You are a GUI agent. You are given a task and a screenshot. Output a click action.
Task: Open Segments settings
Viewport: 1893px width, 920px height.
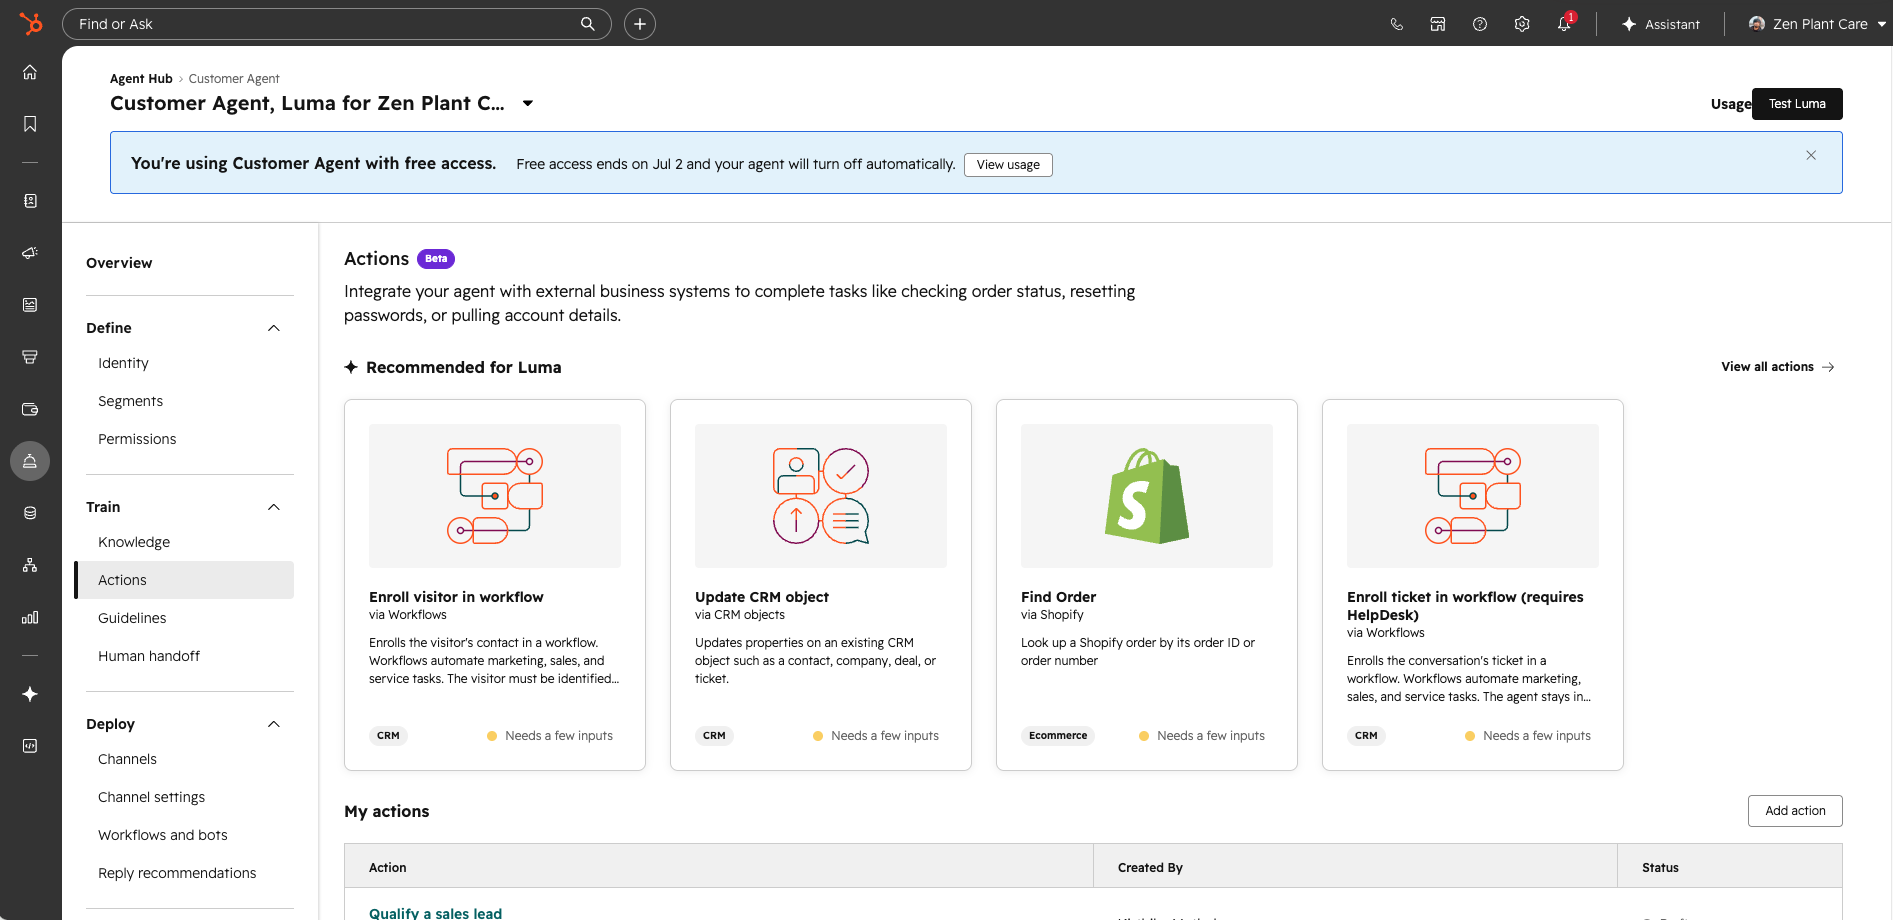130,401
